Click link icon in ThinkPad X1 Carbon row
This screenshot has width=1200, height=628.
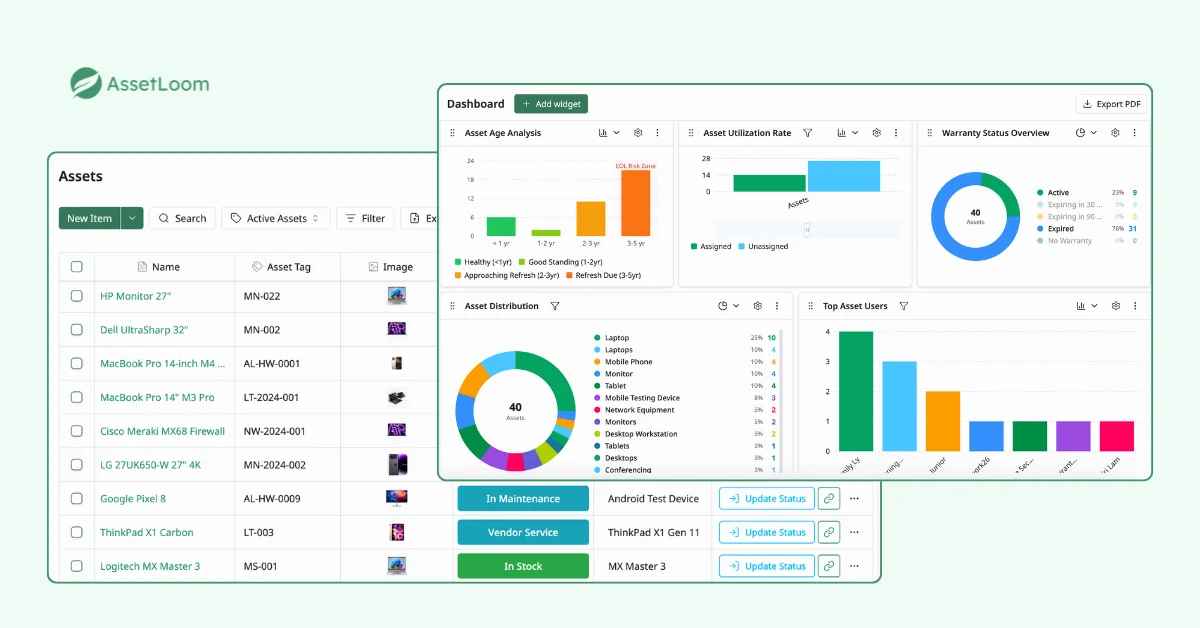pos(828,533)
